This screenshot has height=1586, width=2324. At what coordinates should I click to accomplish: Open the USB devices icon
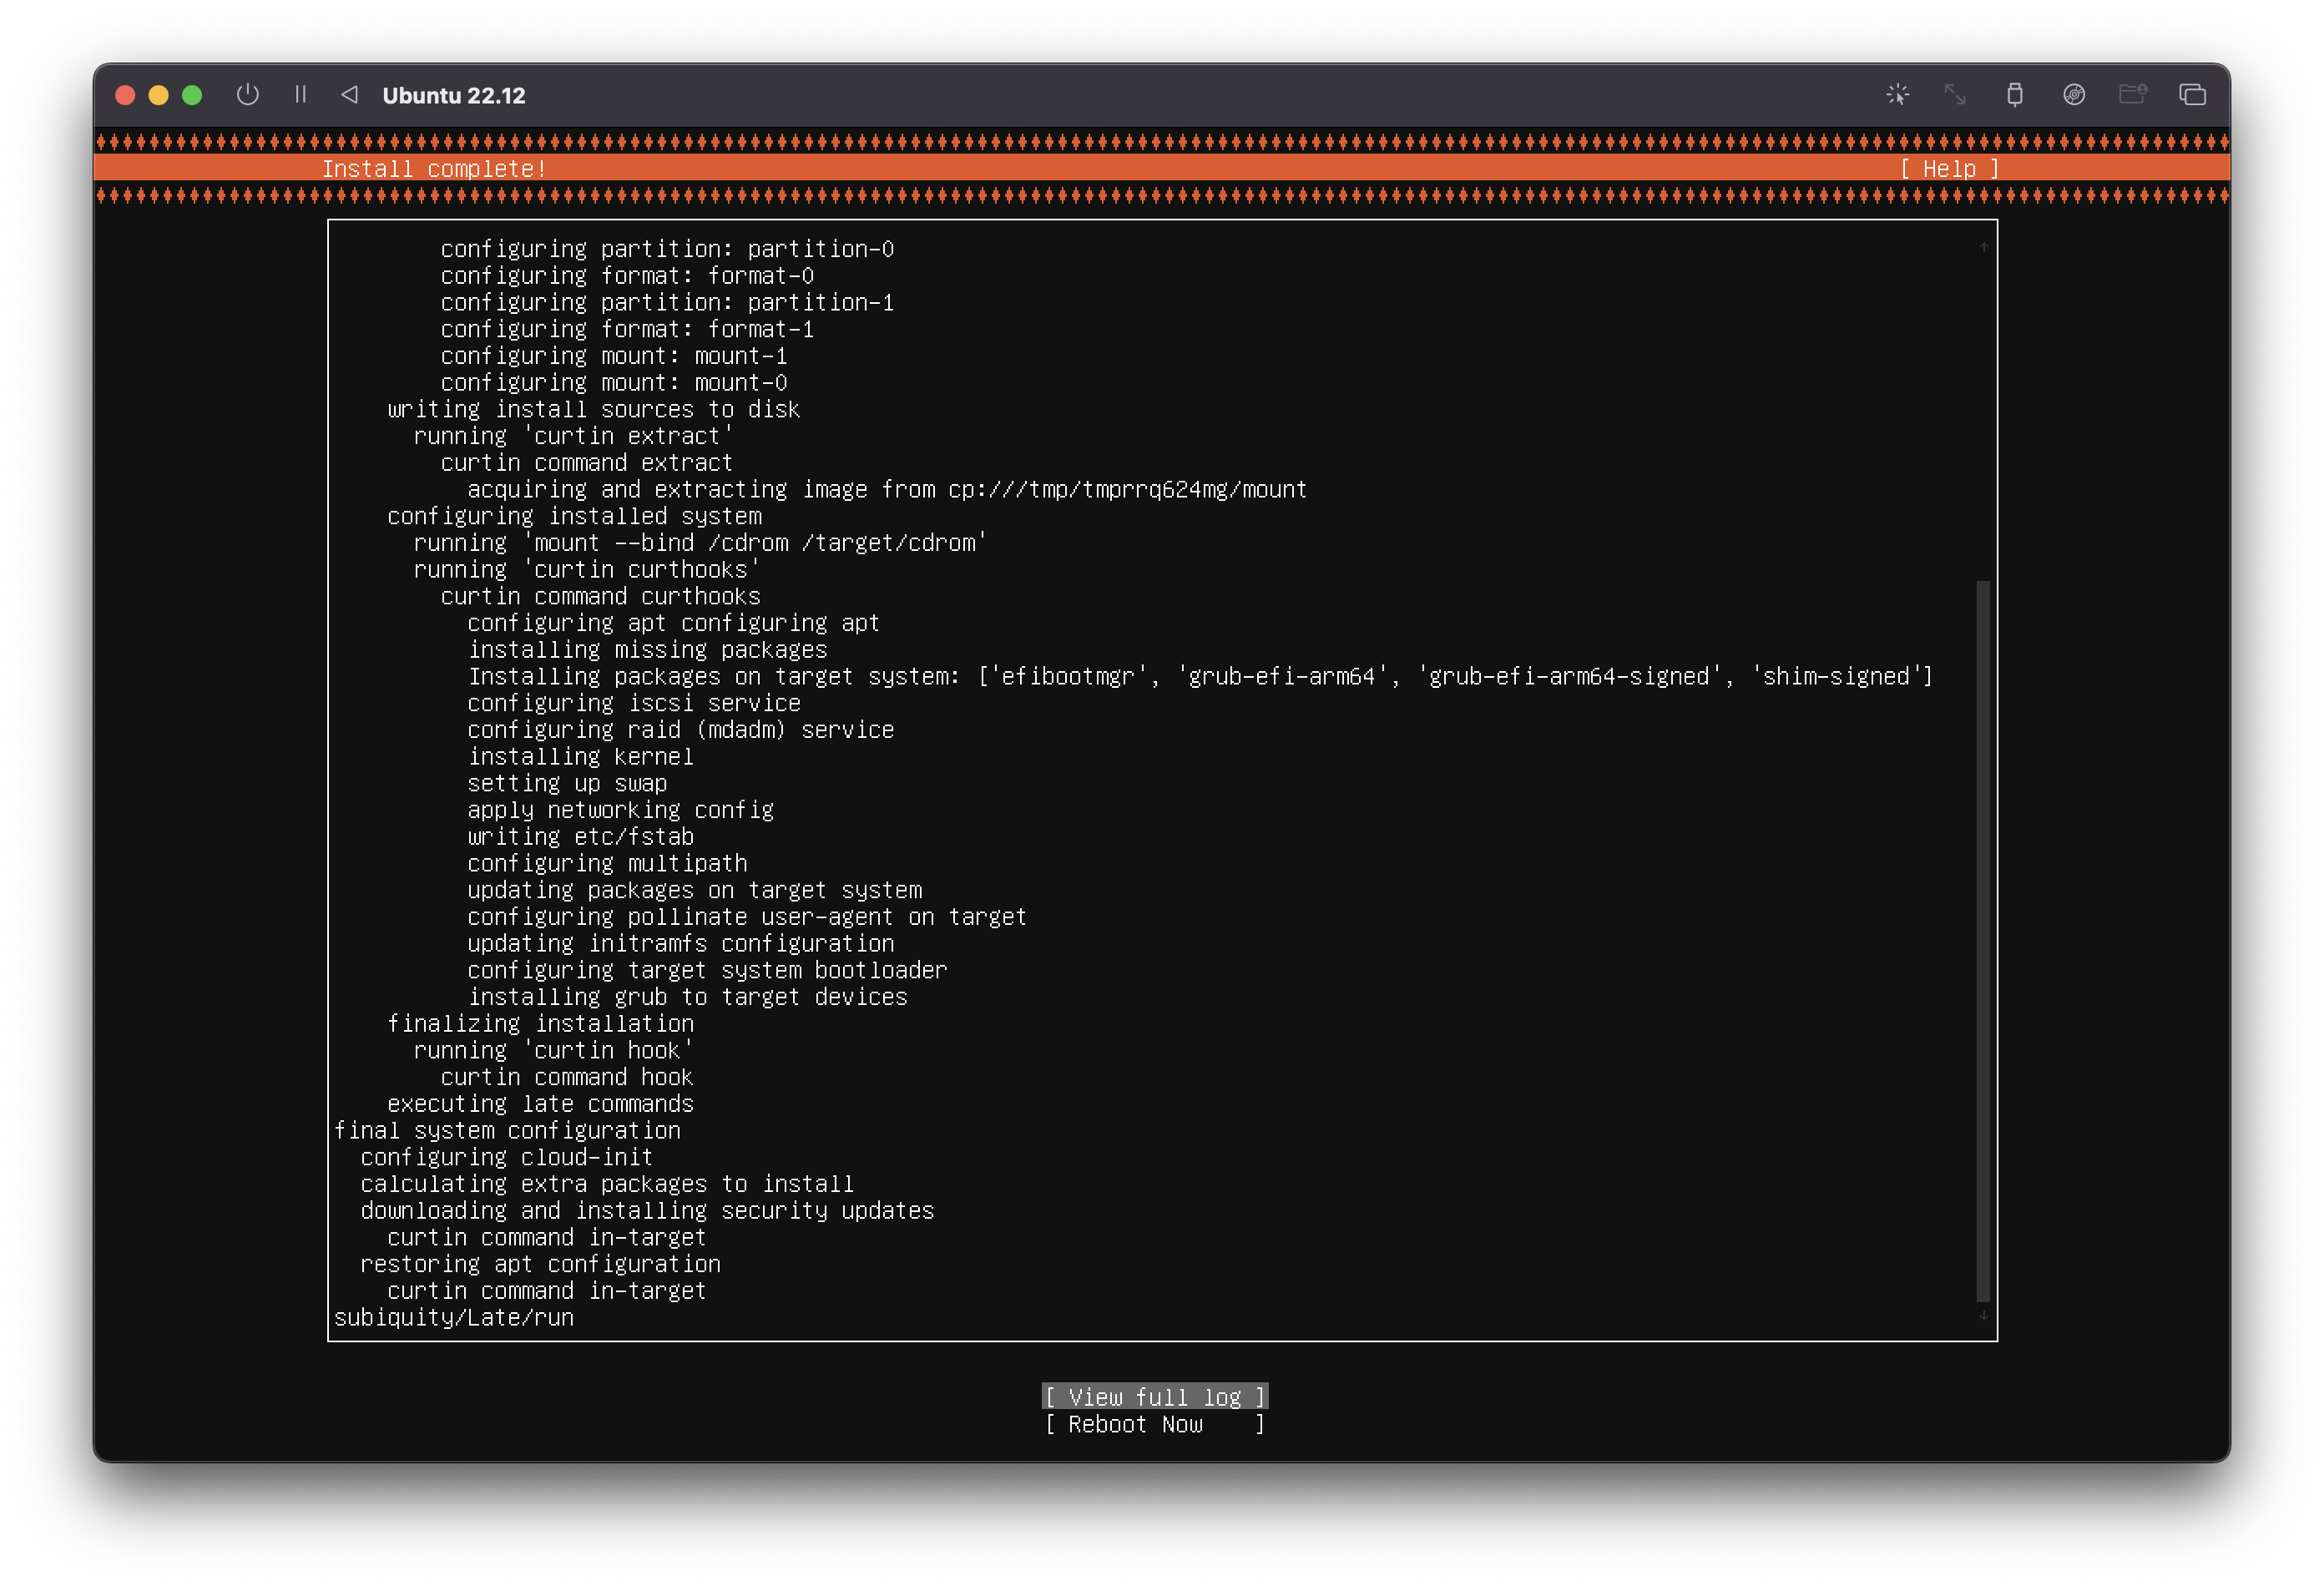click(2014, 95)
